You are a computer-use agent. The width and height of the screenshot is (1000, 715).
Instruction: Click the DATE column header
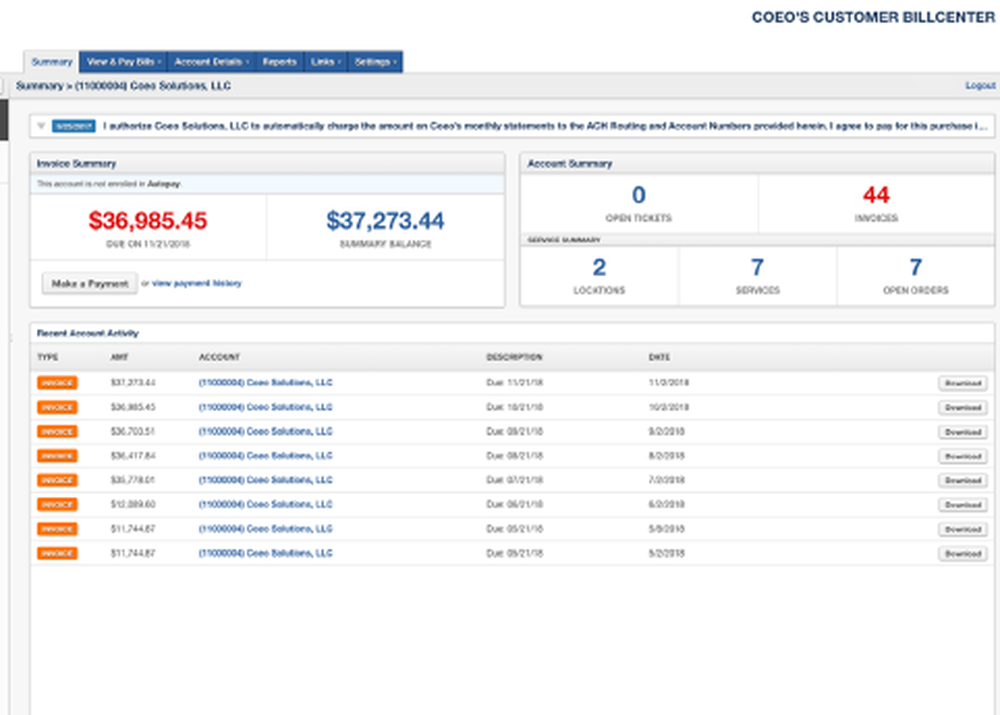tap(659, 357)
